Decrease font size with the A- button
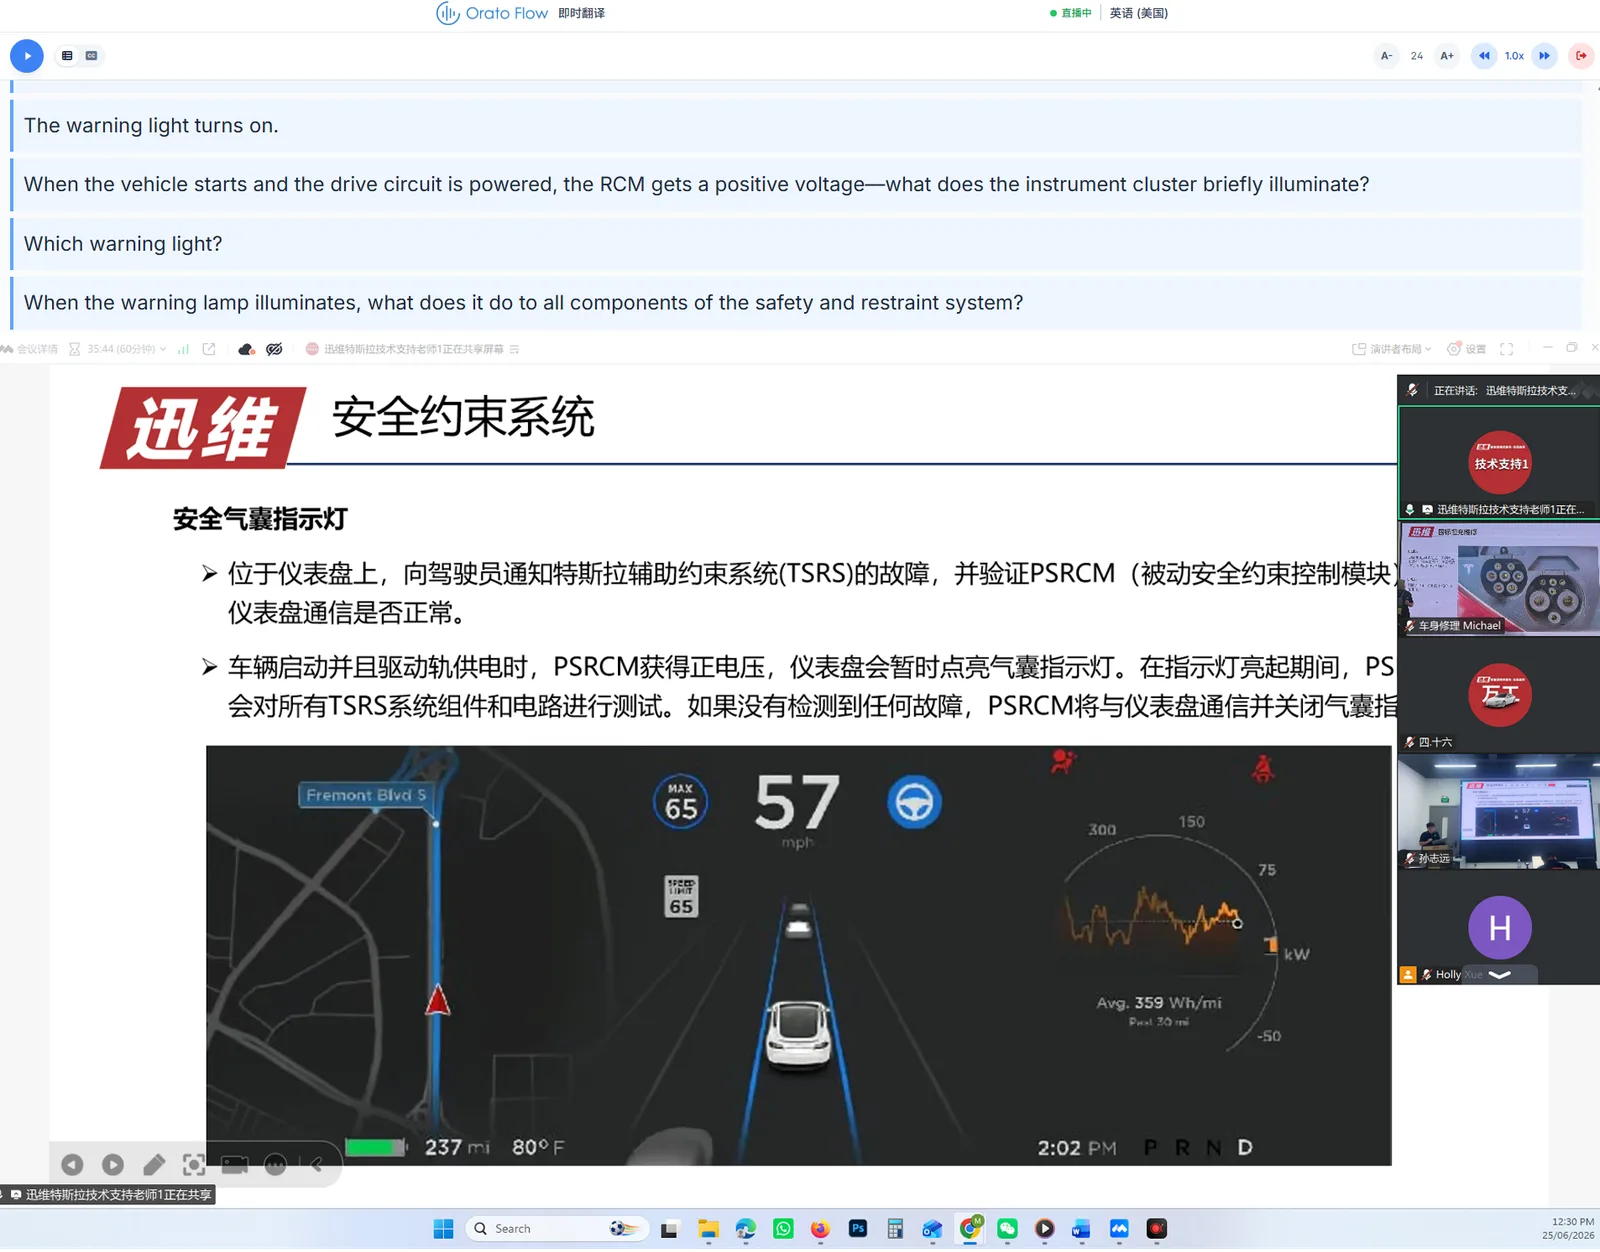The image size is (1600, 1252). coord(1386,56)
